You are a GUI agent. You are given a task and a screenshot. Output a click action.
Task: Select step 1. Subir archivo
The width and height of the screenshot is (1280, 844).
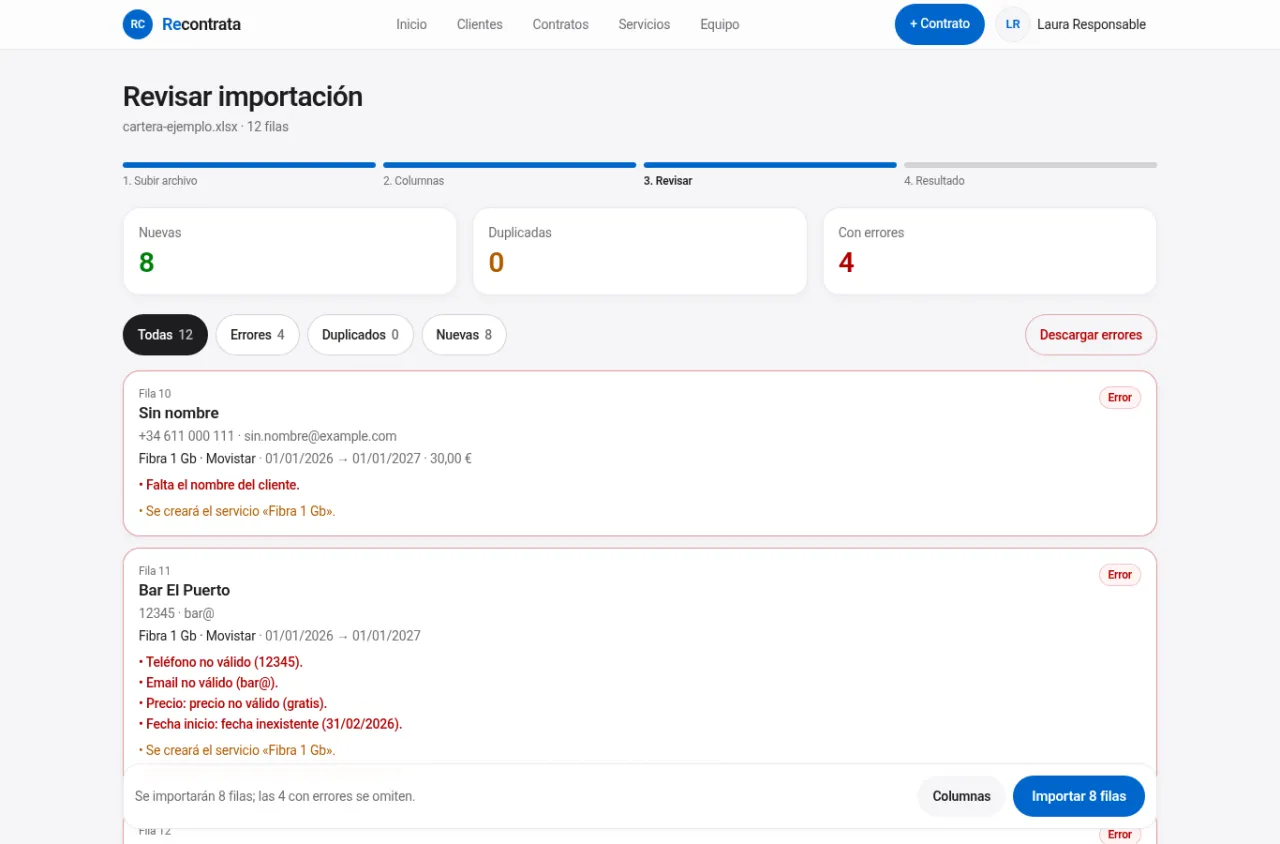tap(249, 174)
